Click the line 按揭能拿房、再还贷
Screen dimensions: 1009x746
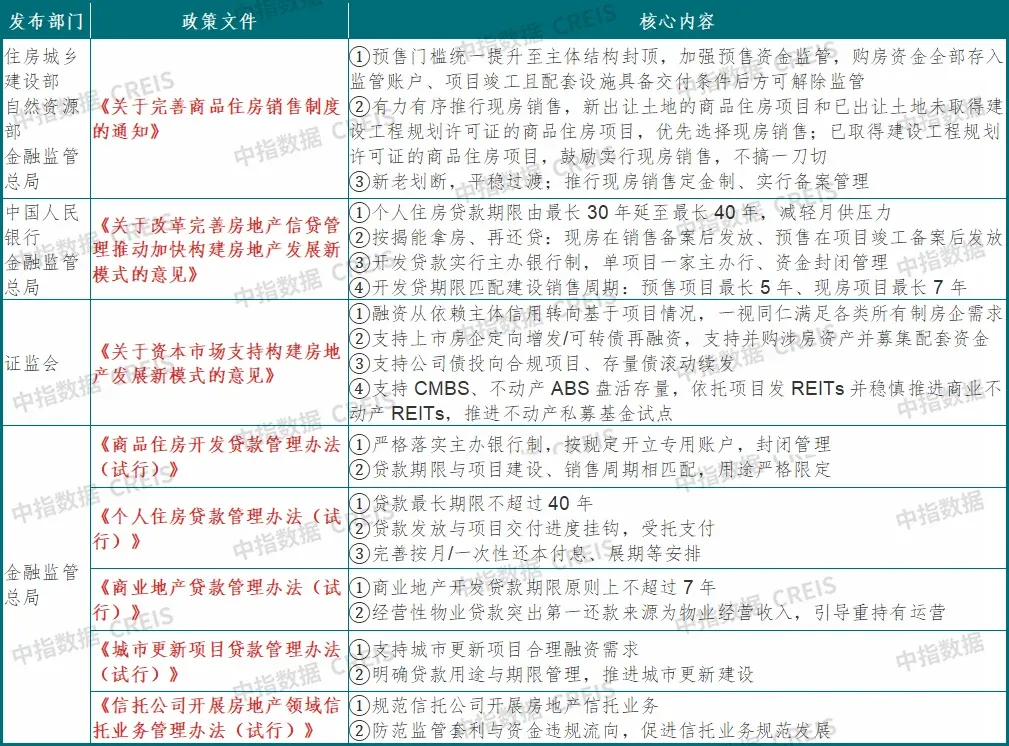pyautogui.click(x=676, y=238)
